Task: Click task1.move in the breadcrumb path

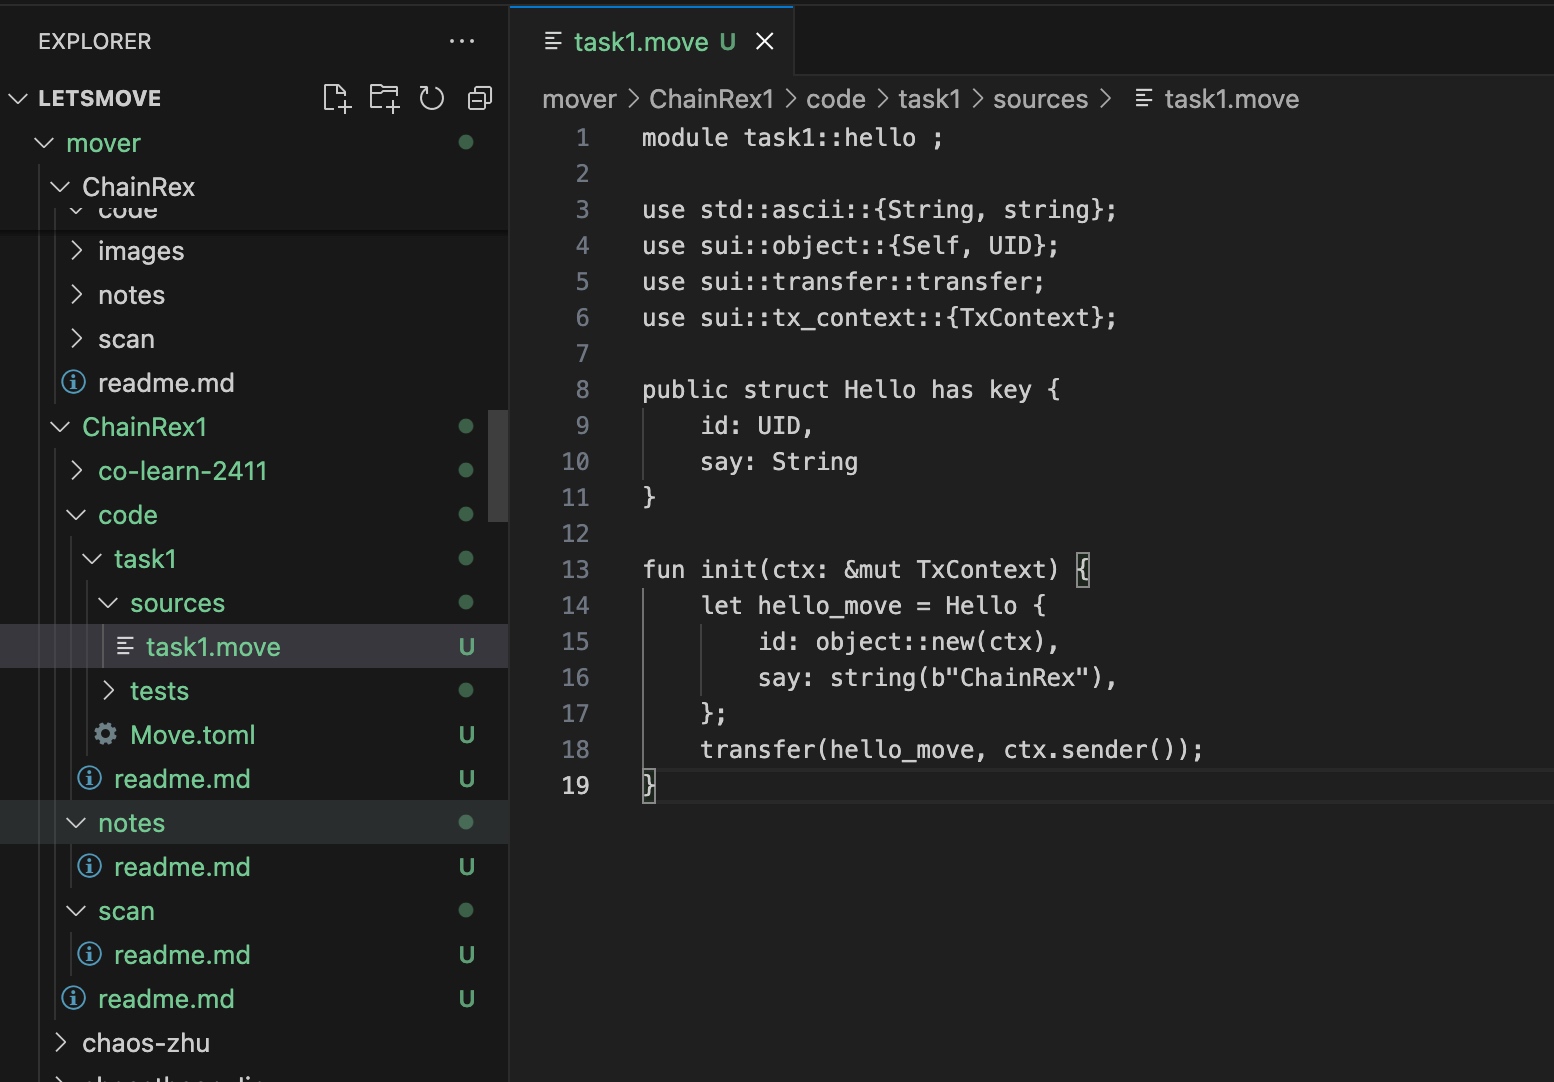Action: 1231,99
